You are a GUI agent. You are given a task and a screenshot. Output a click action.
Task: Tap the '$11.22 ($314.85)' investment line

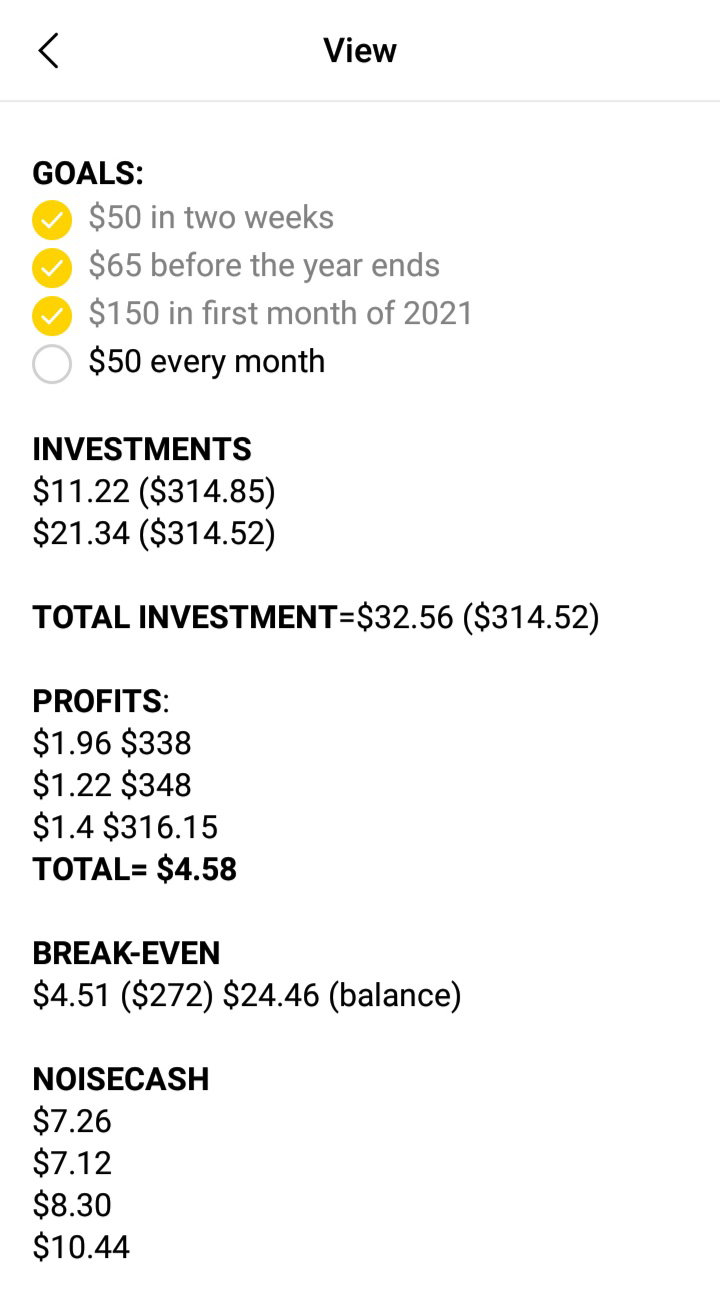pyautogui.click(x=154, y=491)
